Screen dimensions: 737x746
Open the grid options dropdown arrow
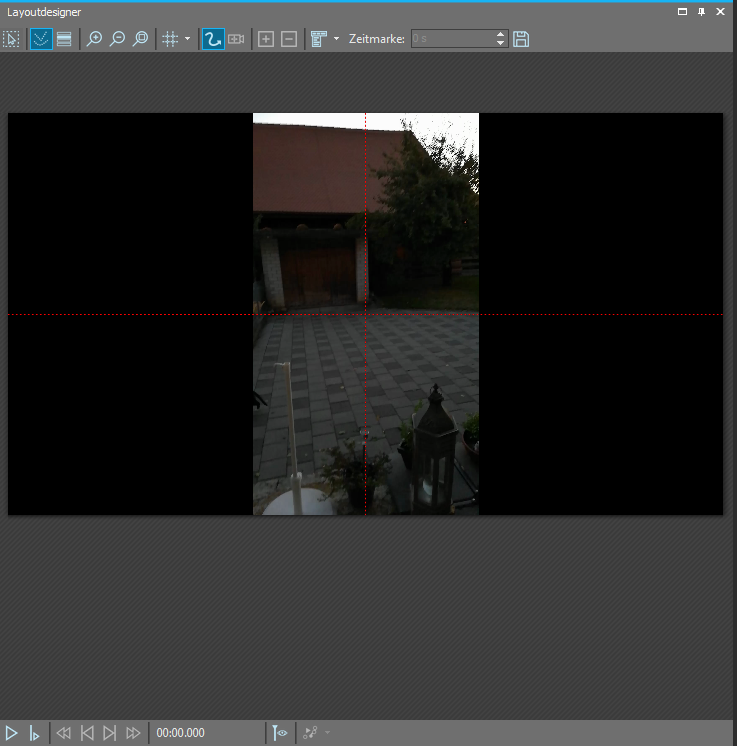pyautogui.click(x=187, y=39)
